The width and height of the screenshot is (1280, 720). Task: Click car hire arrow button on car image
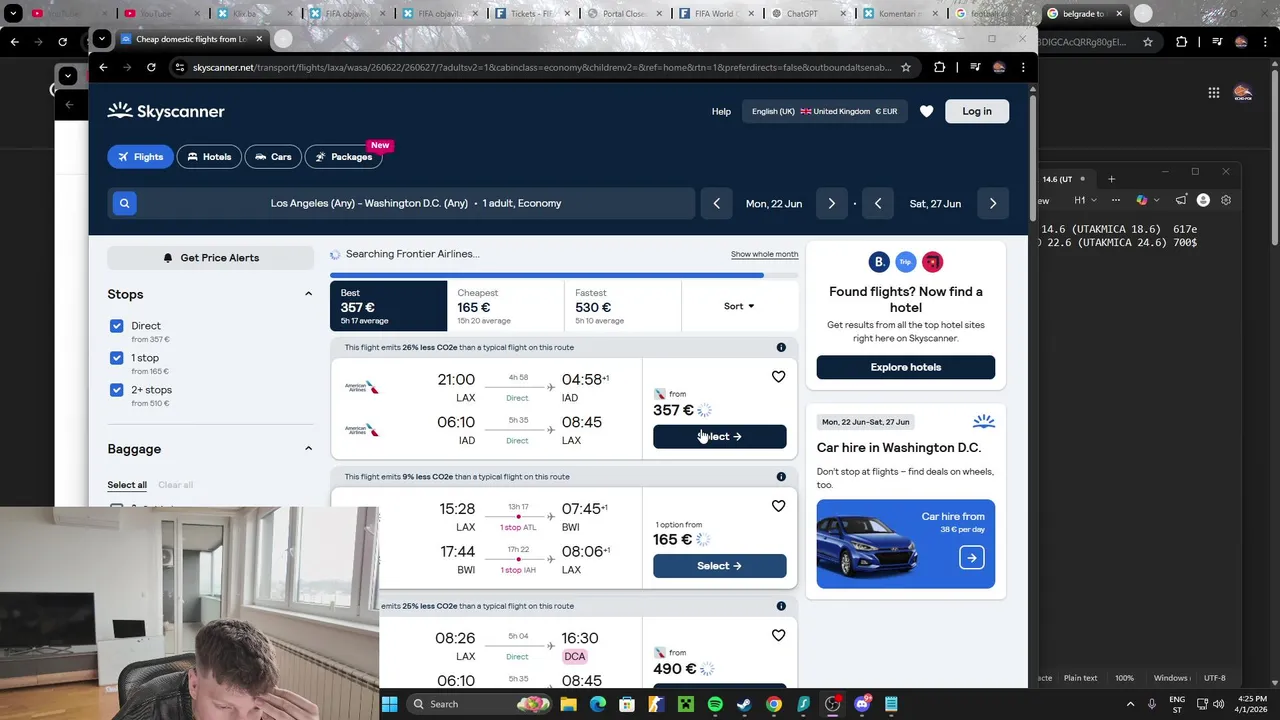tap(971, 557)
